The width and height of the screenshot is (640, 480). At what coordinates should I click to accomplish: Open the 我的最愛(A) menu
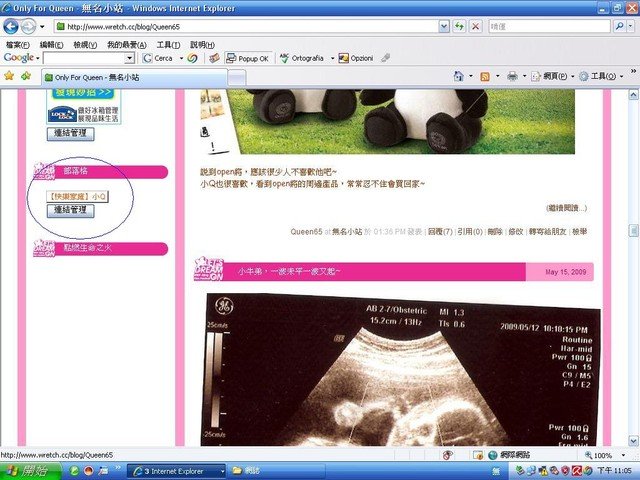127,45
